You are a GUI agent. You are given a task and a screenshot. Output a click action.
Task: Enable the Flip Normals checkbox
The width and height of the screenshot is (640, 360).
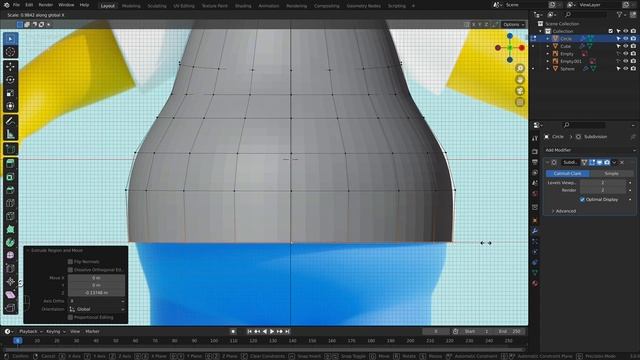70,262
